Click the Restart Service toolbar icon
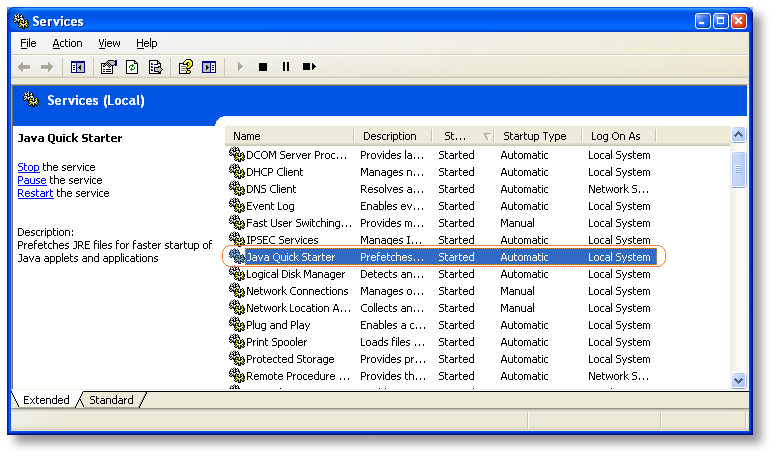The image size is (776, 458). (x=309, y=67)
